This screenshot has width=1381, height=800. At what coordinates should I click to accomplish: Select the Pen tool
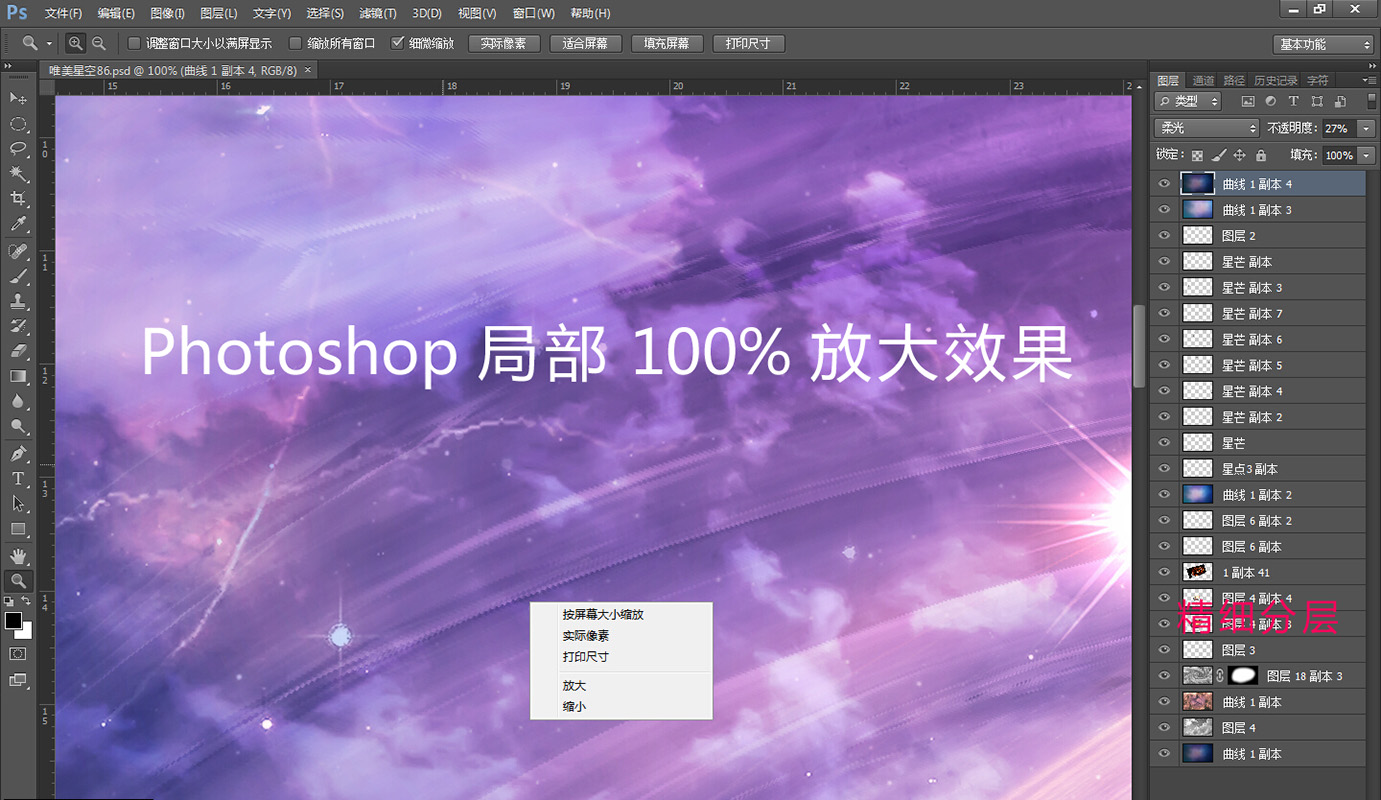[18, 454]
